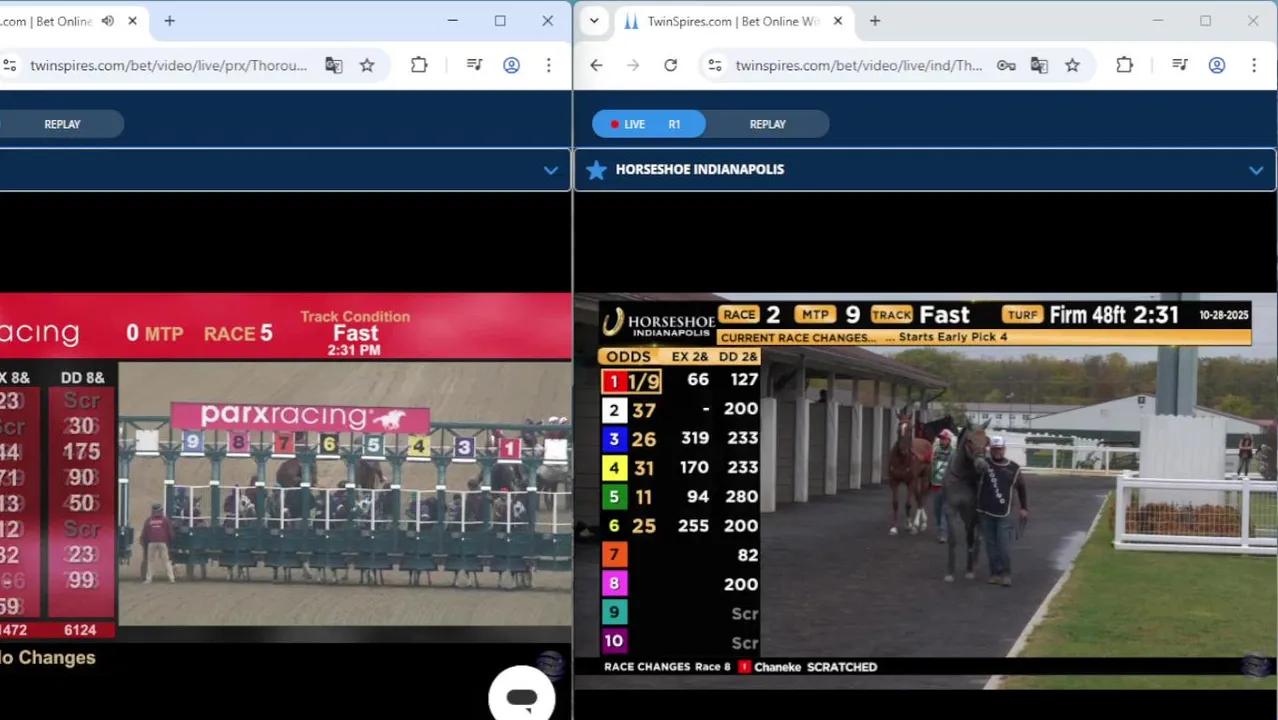Minimize the left browser window

[x=452, y=21]
